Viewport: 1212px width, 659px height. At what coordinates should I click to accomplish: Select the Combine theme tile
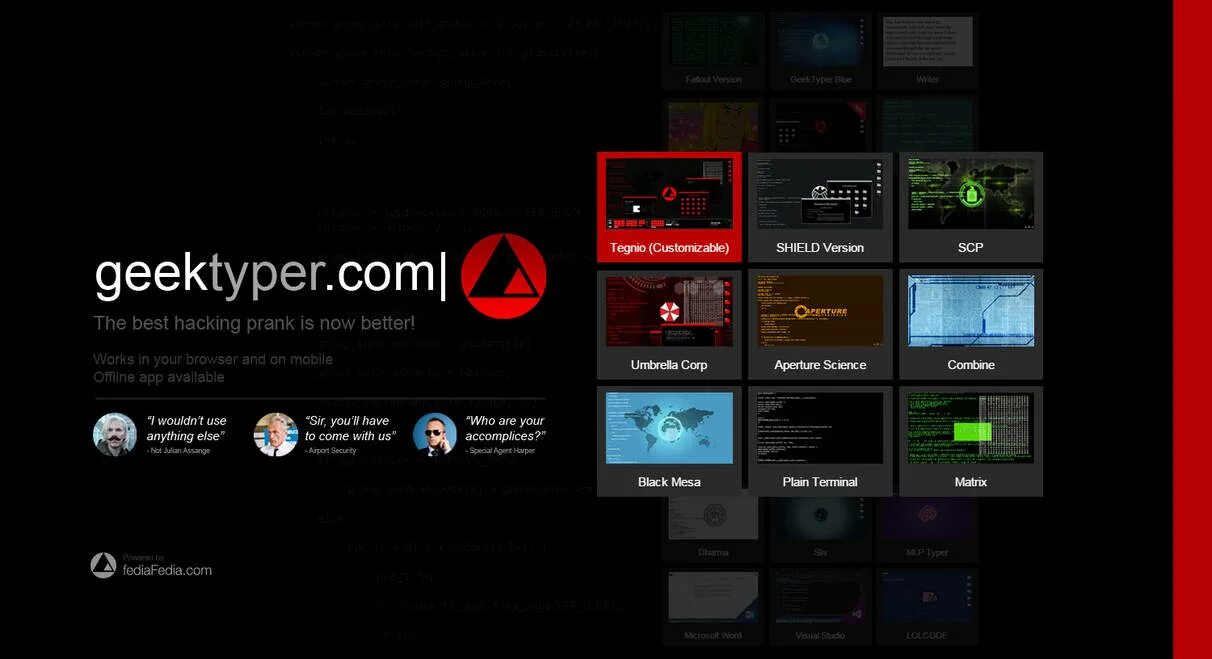tap(970, 324)
